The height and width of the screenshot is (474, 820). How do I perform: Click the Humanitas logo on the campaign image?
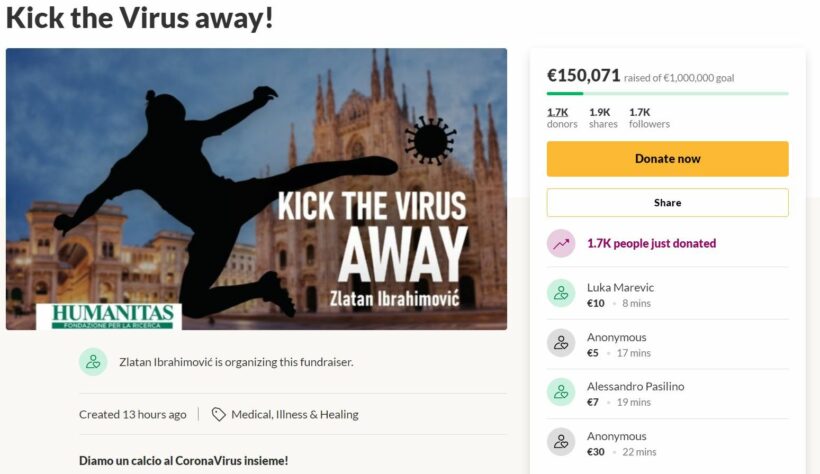113,316
